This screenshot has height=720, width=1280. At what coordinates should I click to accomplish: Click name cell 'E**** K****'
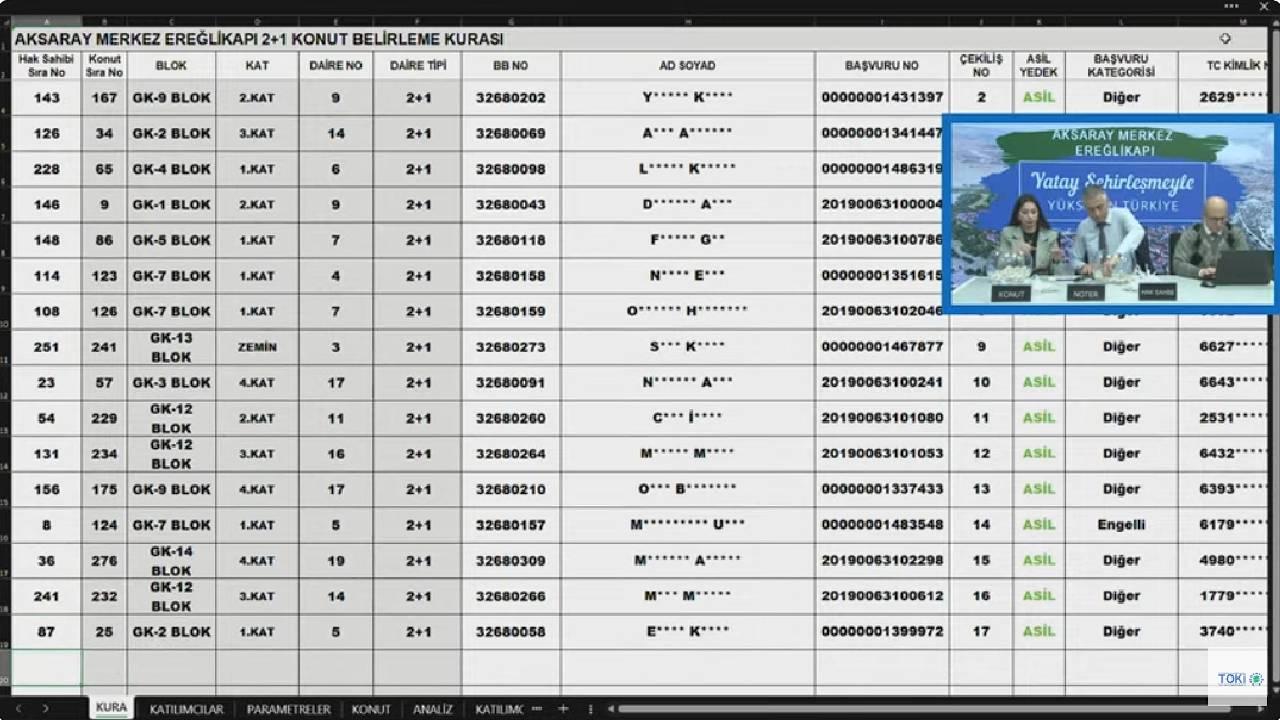coord(688,632)
